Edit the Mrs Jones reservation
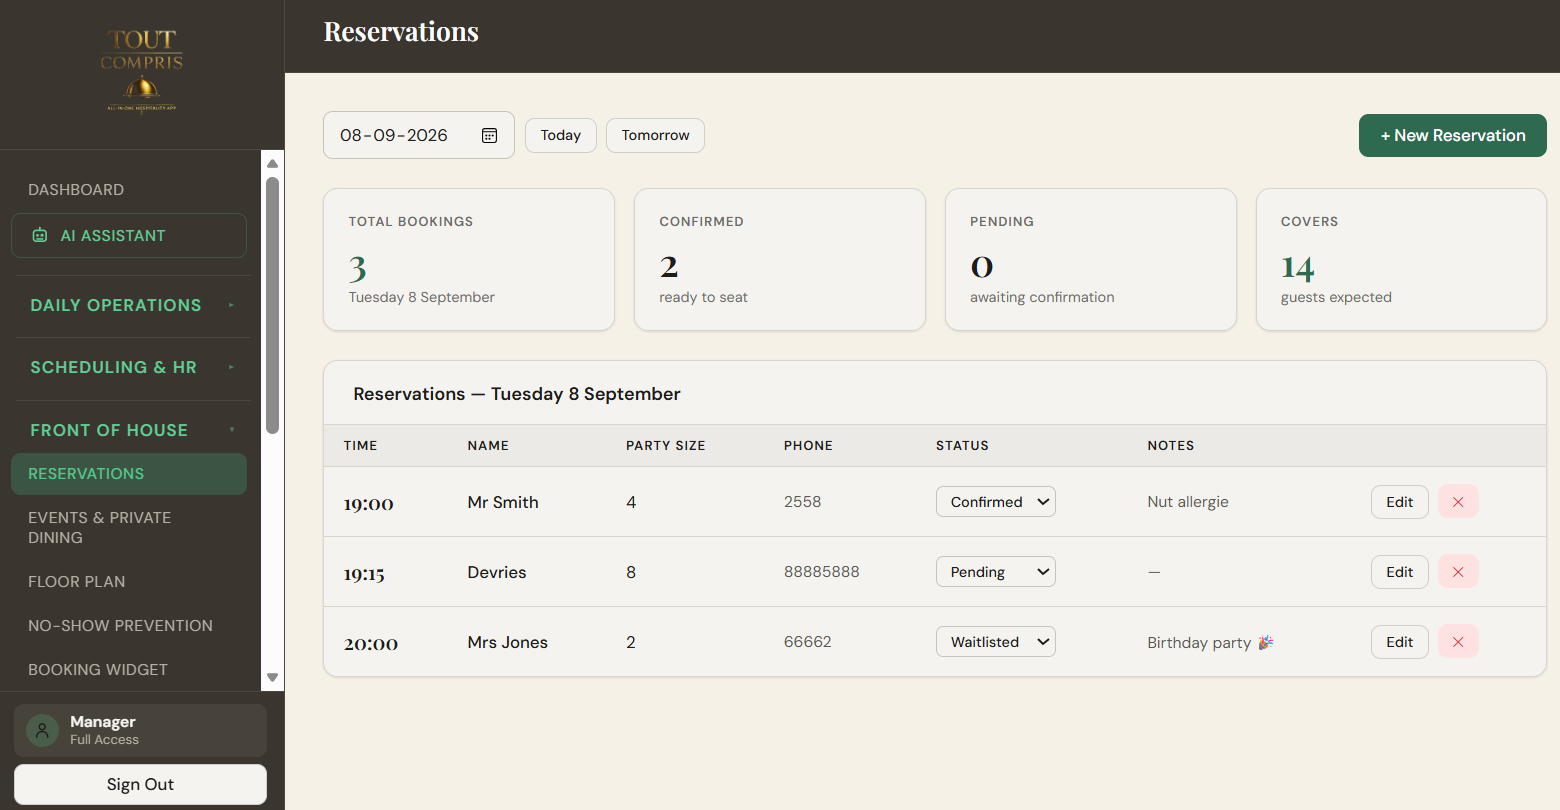The width and height of the screenshot is (1560, 810). (x=1400, y=642)
